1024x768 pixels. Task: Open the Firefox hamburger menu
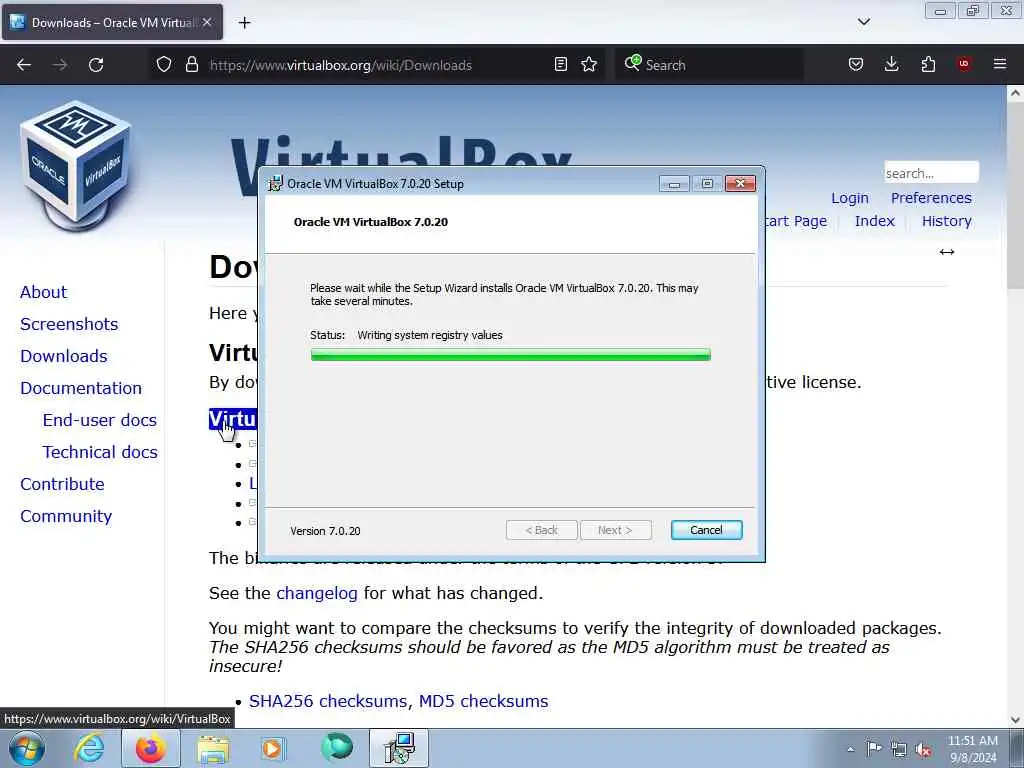point(1000,64)
